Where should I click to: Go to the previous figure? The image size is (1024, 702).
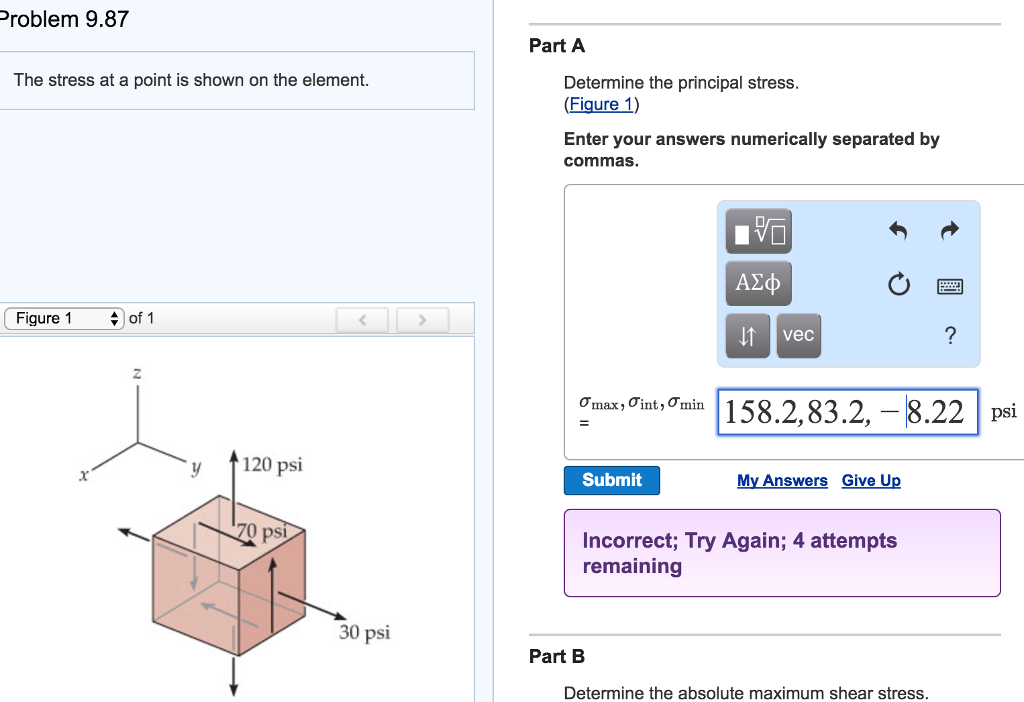(362, 319)
